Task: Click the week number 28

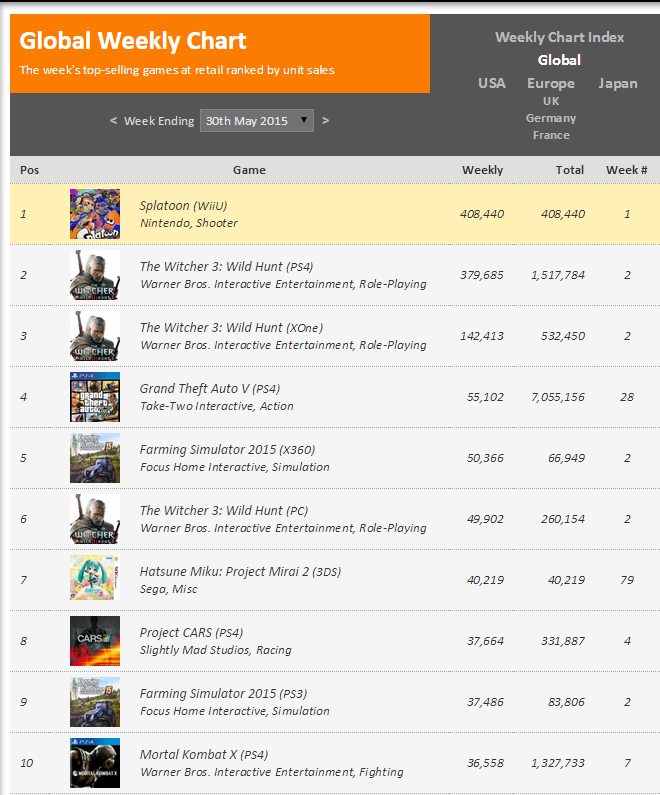Action: (x=627, y=397)
